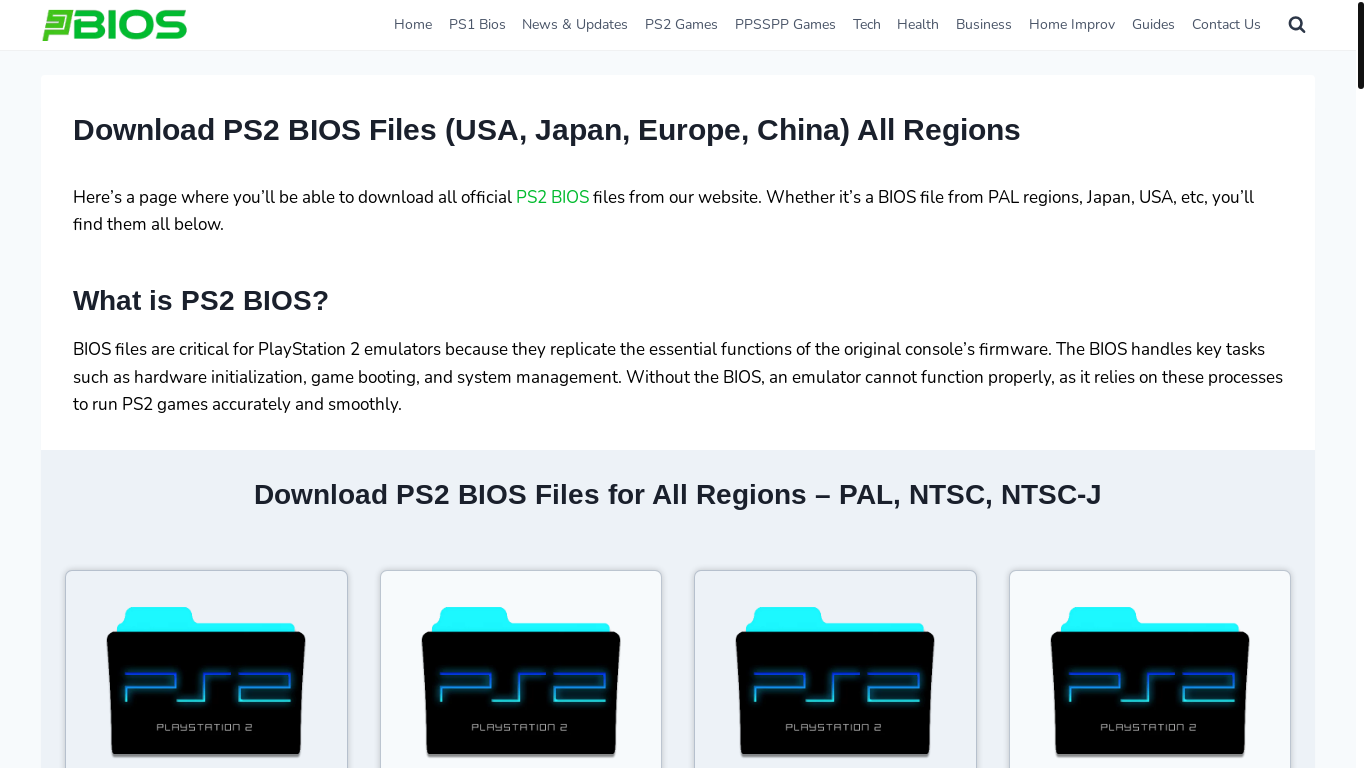Select PPSSPP Games in the navigation
Screen dimensions: 1366x768
(785, 25)
